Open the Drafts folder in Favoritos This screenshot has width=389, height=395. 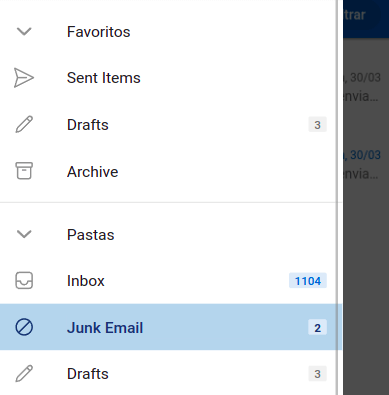169,125
